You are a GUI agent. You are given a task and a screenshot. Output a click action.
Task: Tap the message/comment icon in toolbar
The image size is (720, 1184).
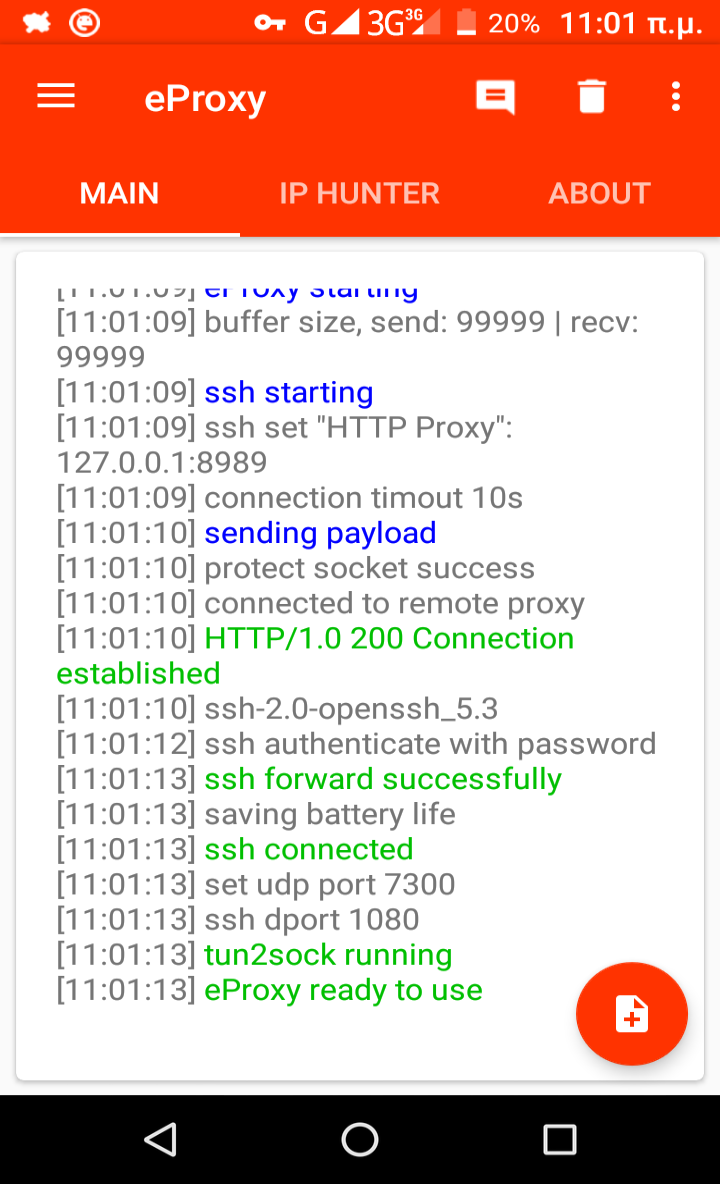click(x=495, y=97)
